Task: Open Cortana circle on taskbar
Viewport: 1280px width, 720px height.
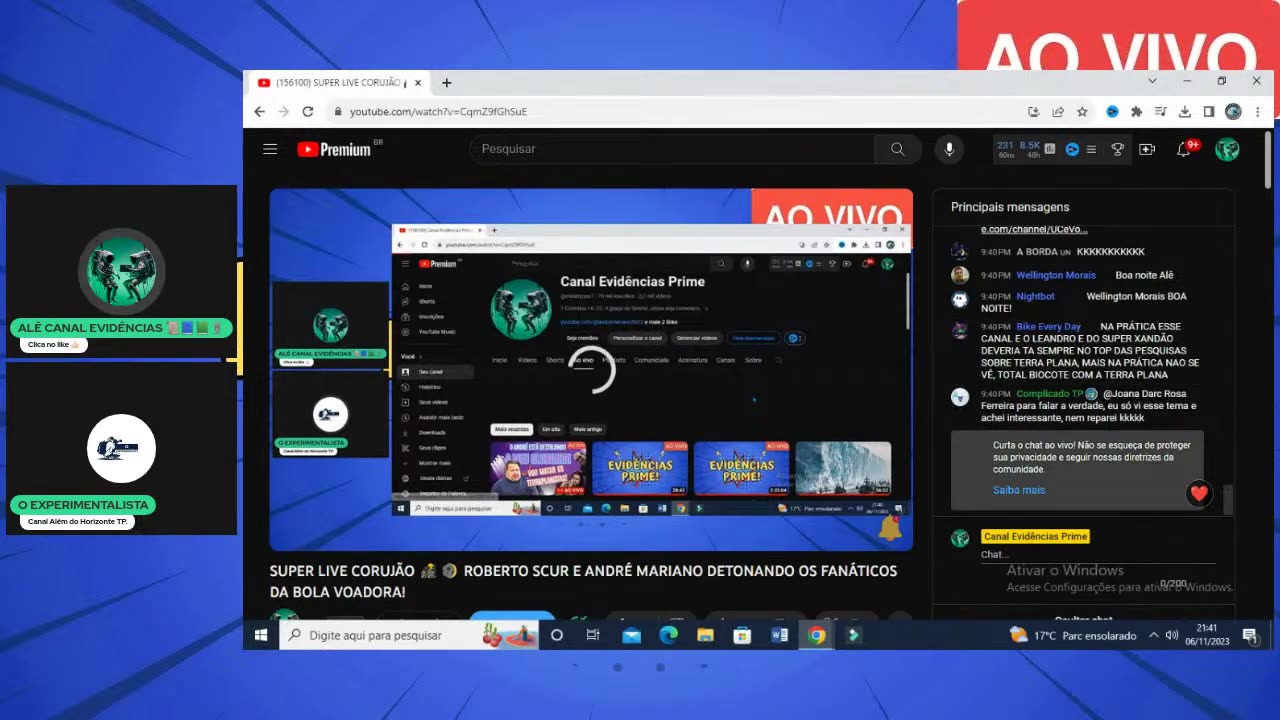Action: point(557,635)
